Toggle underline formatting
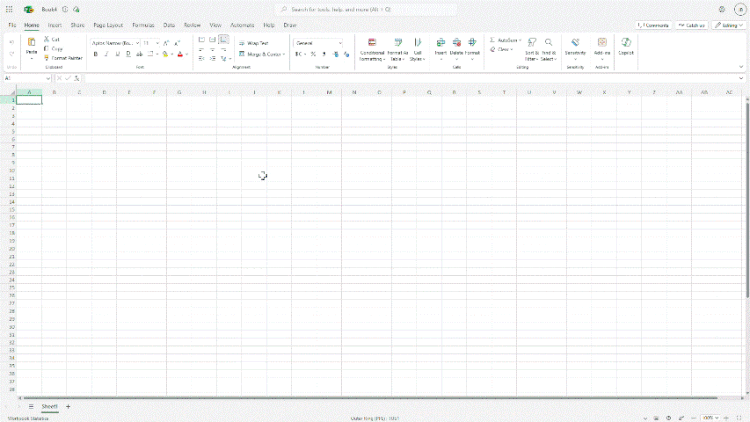Viewport: 750px width, 422px height. click(x=118, y=54)
